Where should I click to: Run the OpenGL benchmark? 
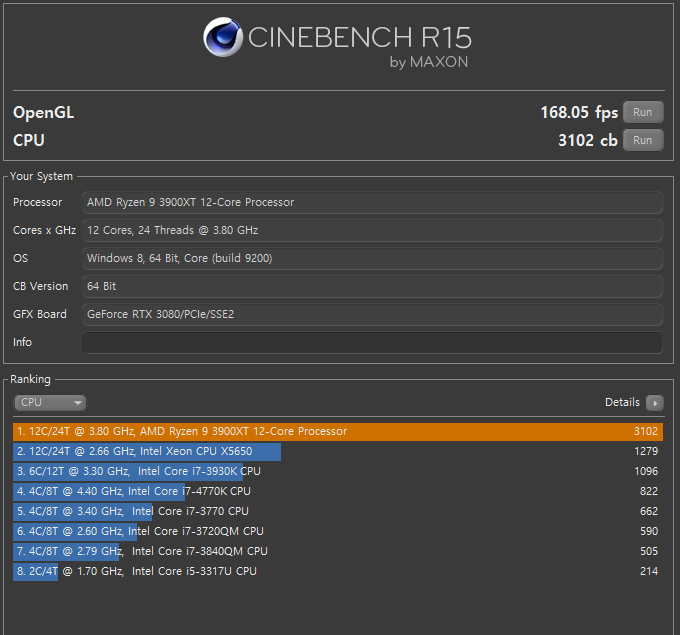click(x=643, y=112)
